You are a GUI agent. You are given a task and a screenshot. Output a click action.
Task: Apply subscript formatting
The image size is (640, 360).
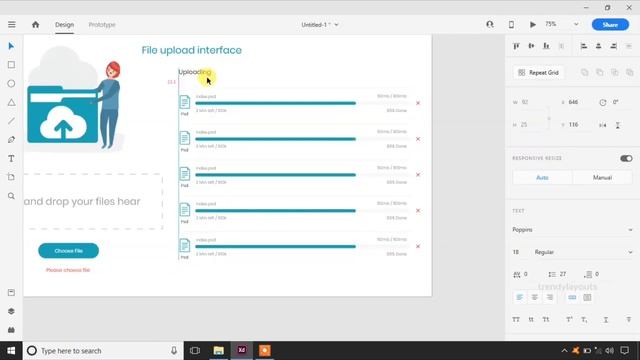click(x=584, y=319)
